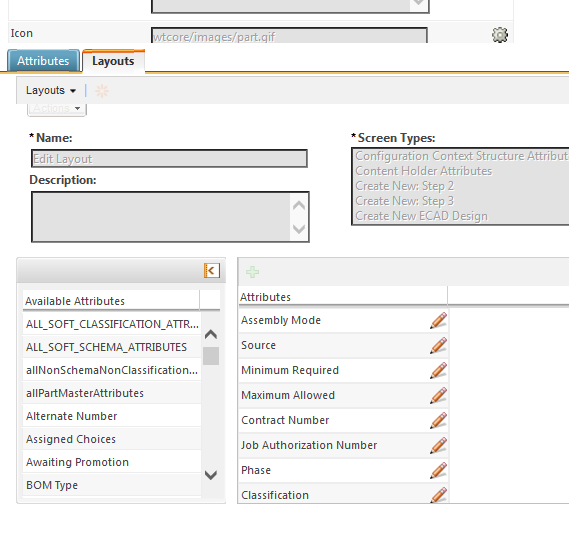Switch to the Attributes tab
Viewport: 569px width, 539px height.
coord(43,61)
